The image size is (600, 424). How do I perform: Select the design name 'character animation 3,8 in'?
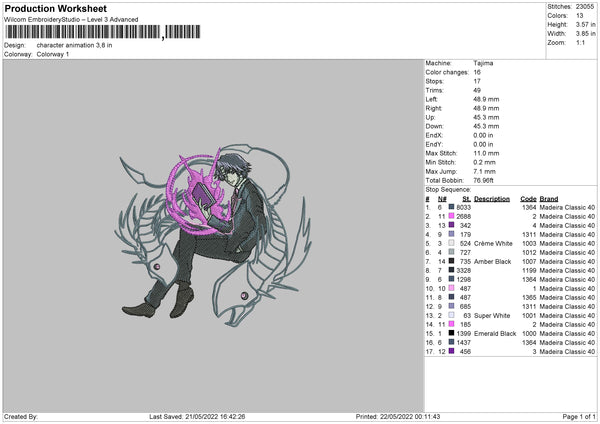(74, 45)
